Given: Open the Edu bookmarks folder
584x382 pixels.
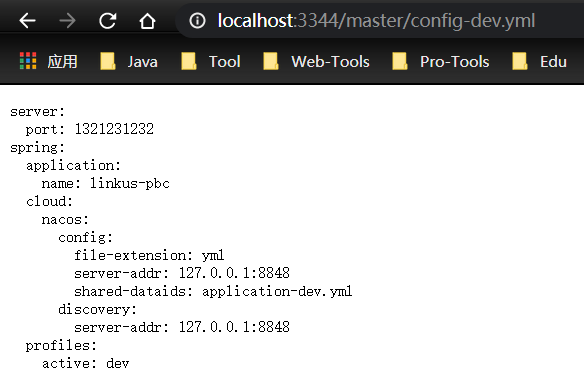Looking at the screenshot, I should coord(539,61).
